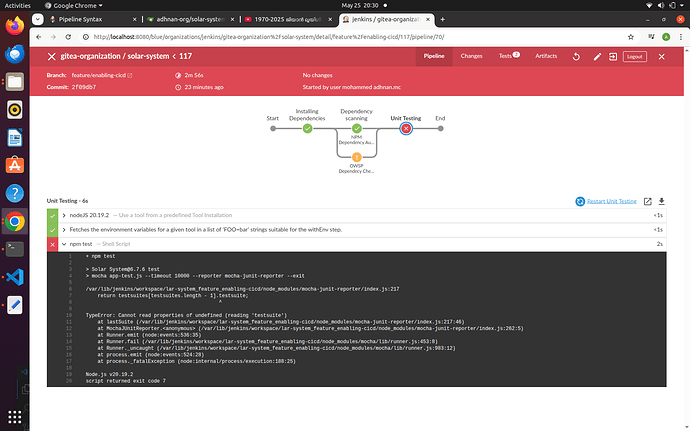Go forward in browser history
690x431 pixels.
(53, 37)
